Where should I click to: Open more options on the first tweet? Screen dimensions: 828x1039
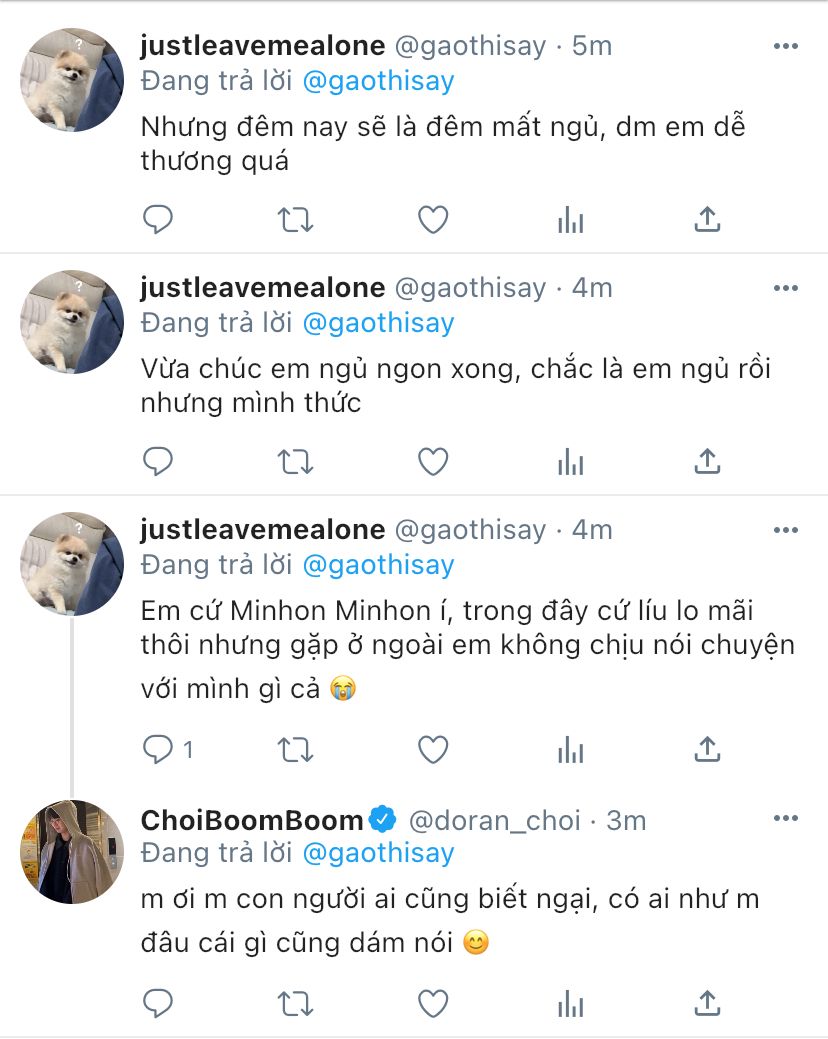pos(787,46)
